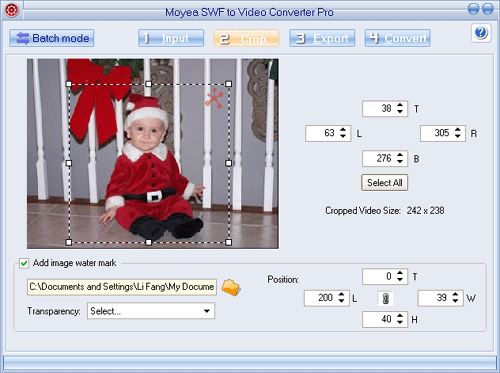Decrease watermark Width with down arrow
Image resolution: width=500 pixels, height=373 pixels.
pyautogui.click(x=455, y=301)
